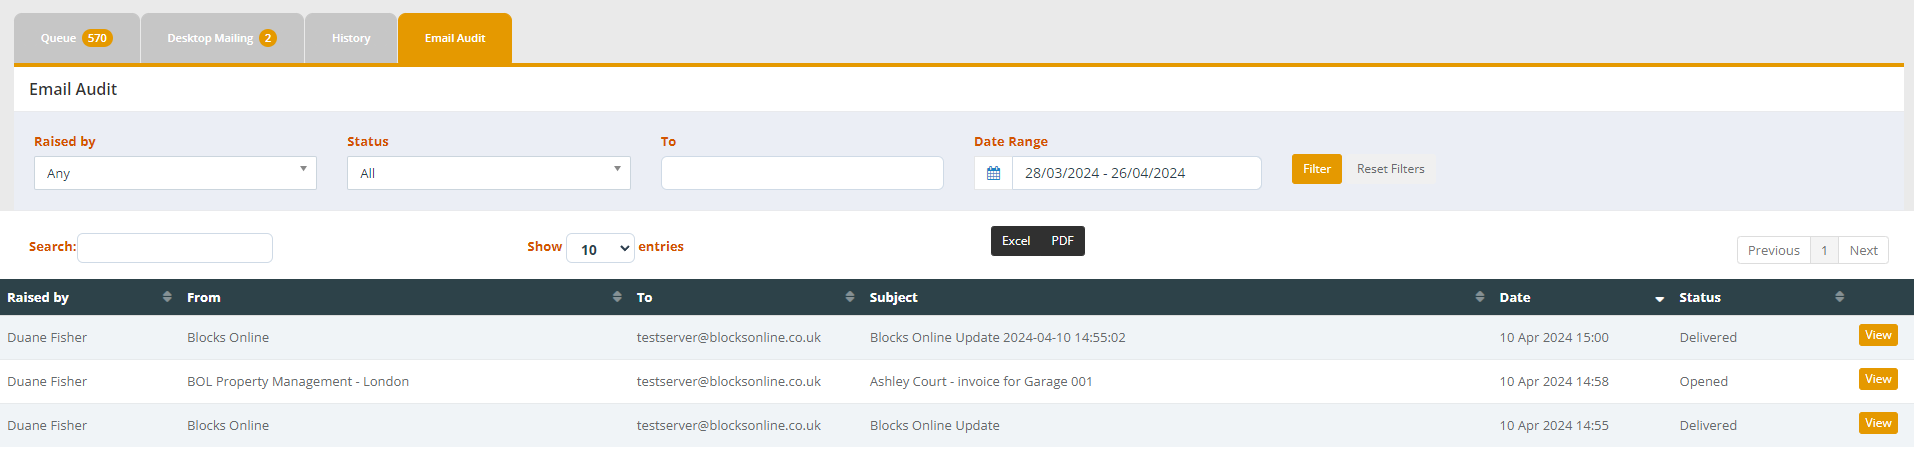
Task: Select page 1 in pagination
Action: pyautogui.click(x=1824, y=250)
